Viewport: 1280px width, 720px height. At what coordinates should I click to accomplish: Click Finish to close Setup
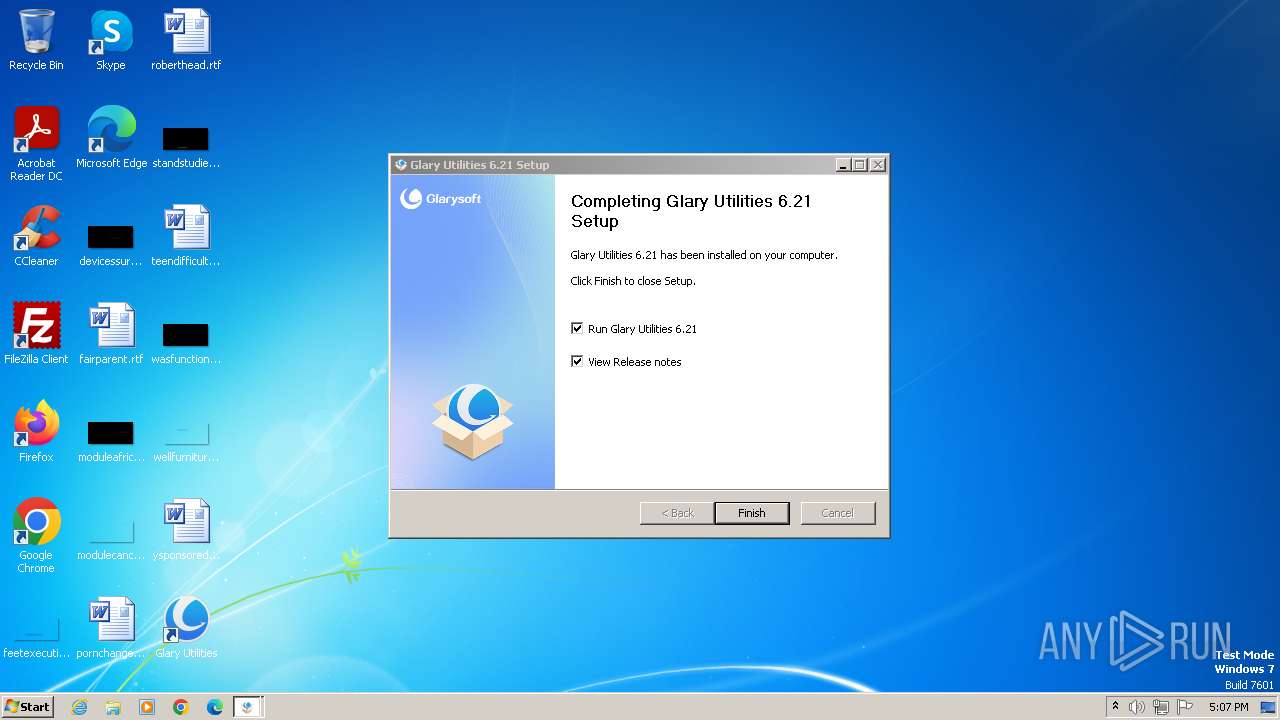tap(752, 513)
